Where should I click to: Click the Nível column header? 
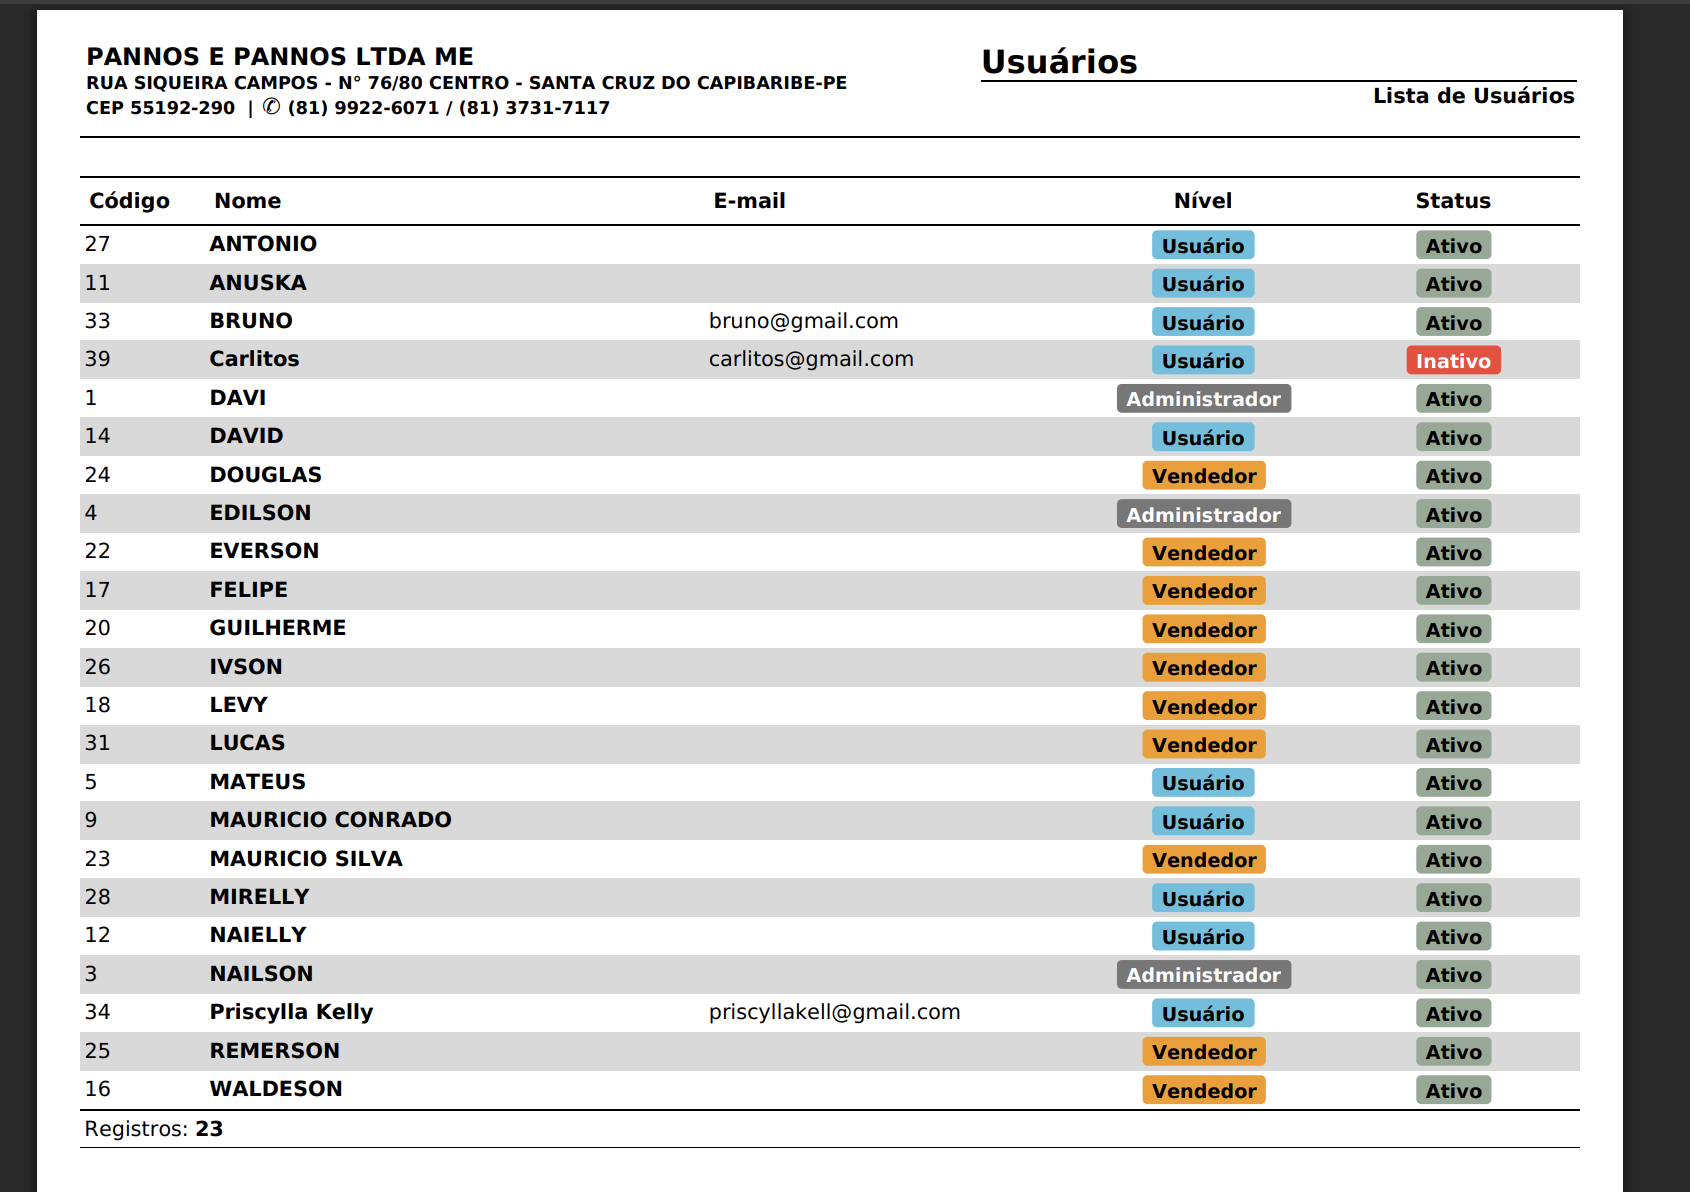(1202, 201)
